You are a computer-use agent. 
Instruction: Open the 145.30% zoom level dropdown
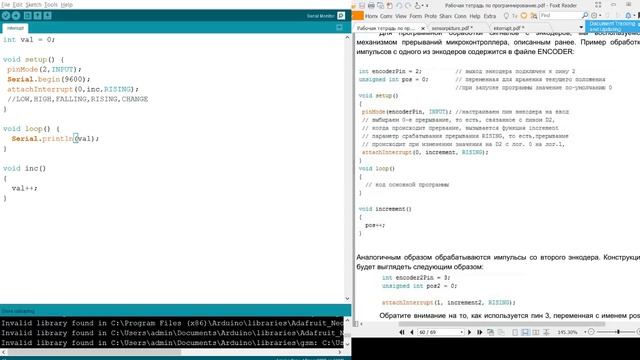pyautogui.click(x=585, y=332)
